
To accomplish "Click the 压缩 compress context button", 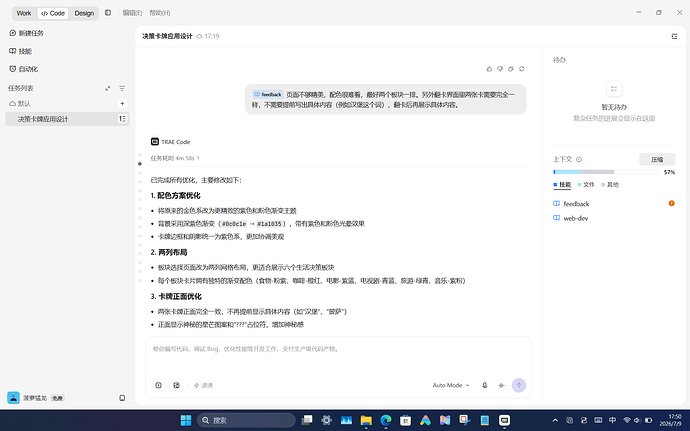I will [x=657, y=159].
